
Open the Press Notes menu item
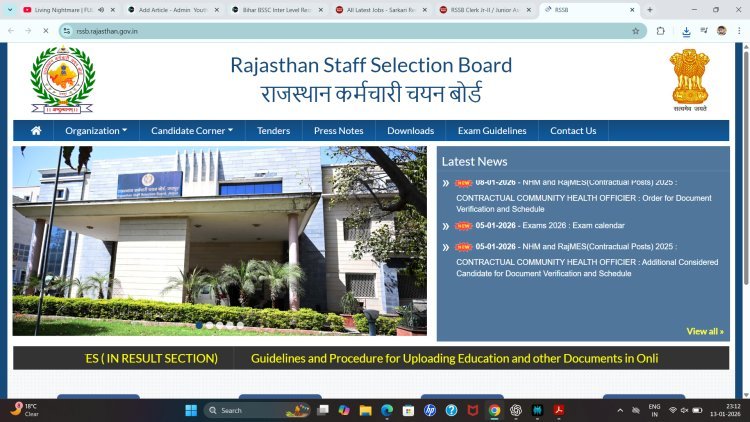click(x=339, y=131)
